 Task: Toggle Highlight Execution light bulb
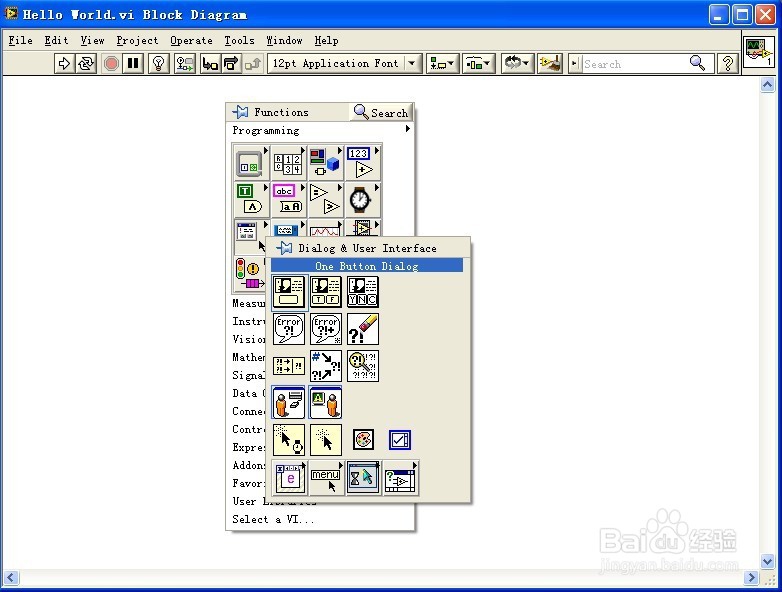click(159, 63)
